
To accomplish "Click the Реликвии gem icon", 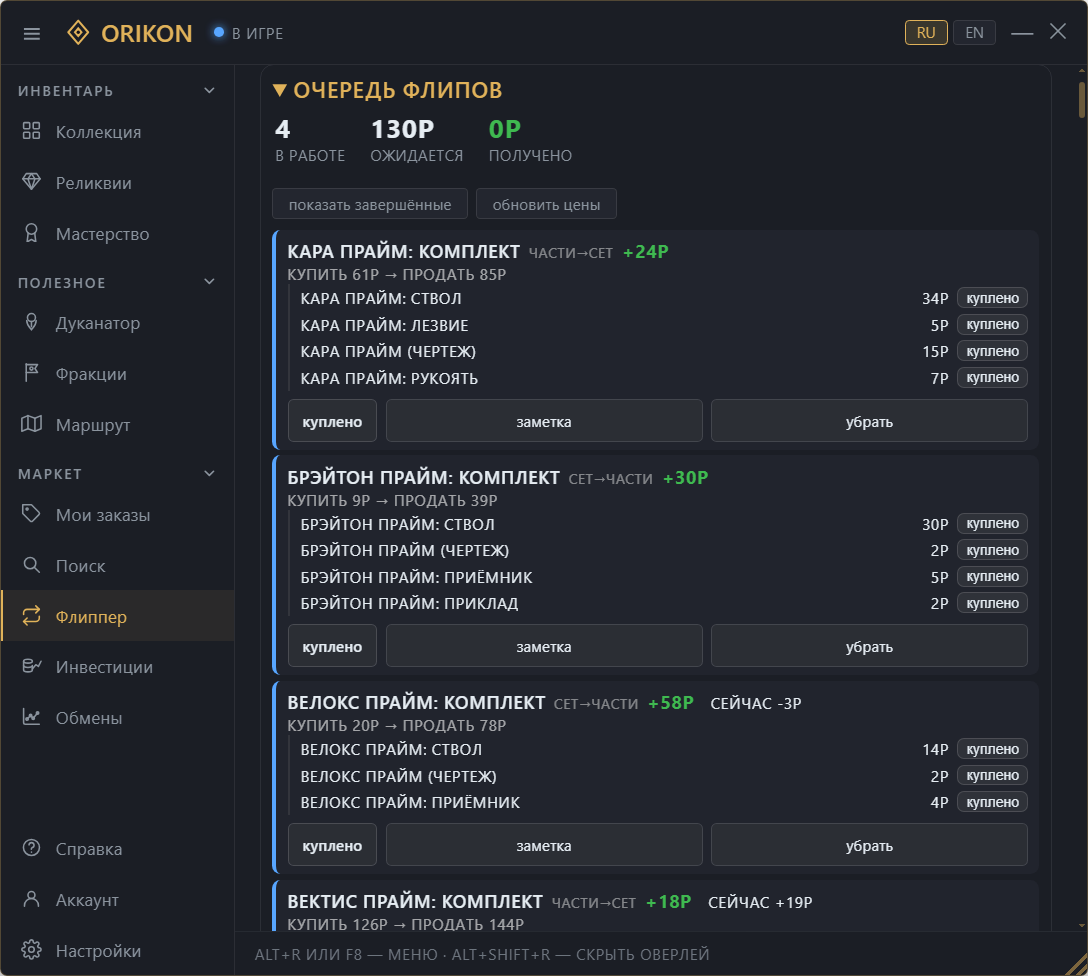I will (x=31, y=182).
